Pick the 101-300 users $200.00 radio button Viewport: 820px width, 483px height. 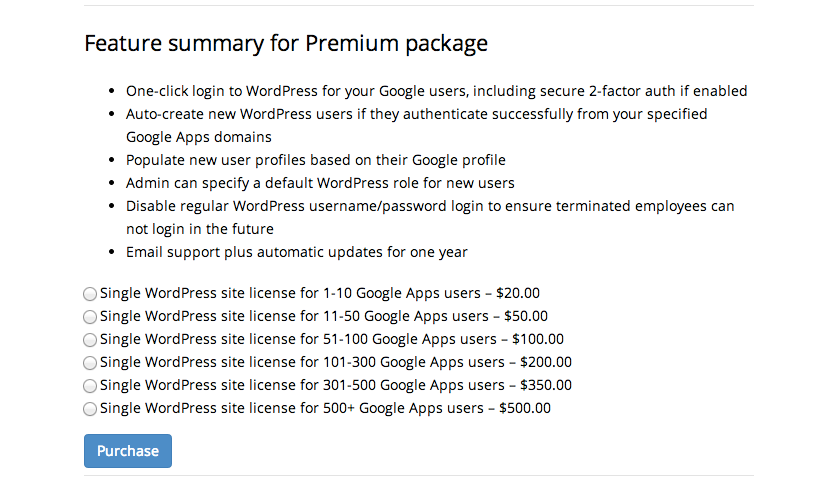(90, 363)
